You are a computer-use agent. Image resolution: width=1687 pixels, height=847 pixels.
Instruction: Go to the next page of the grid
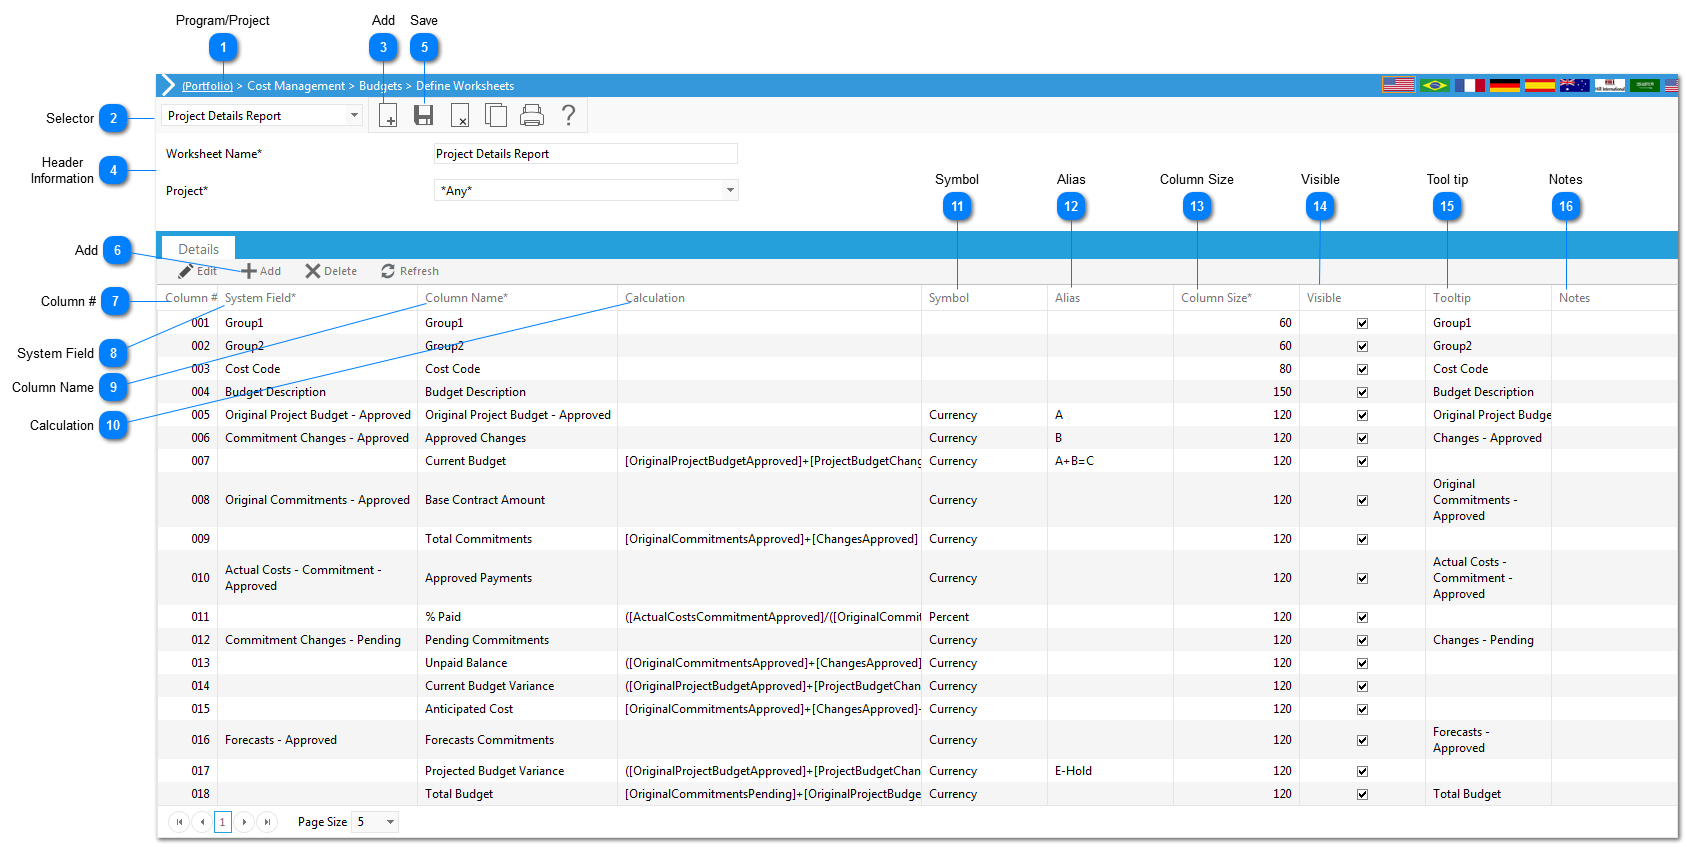(x=244, y=822)
